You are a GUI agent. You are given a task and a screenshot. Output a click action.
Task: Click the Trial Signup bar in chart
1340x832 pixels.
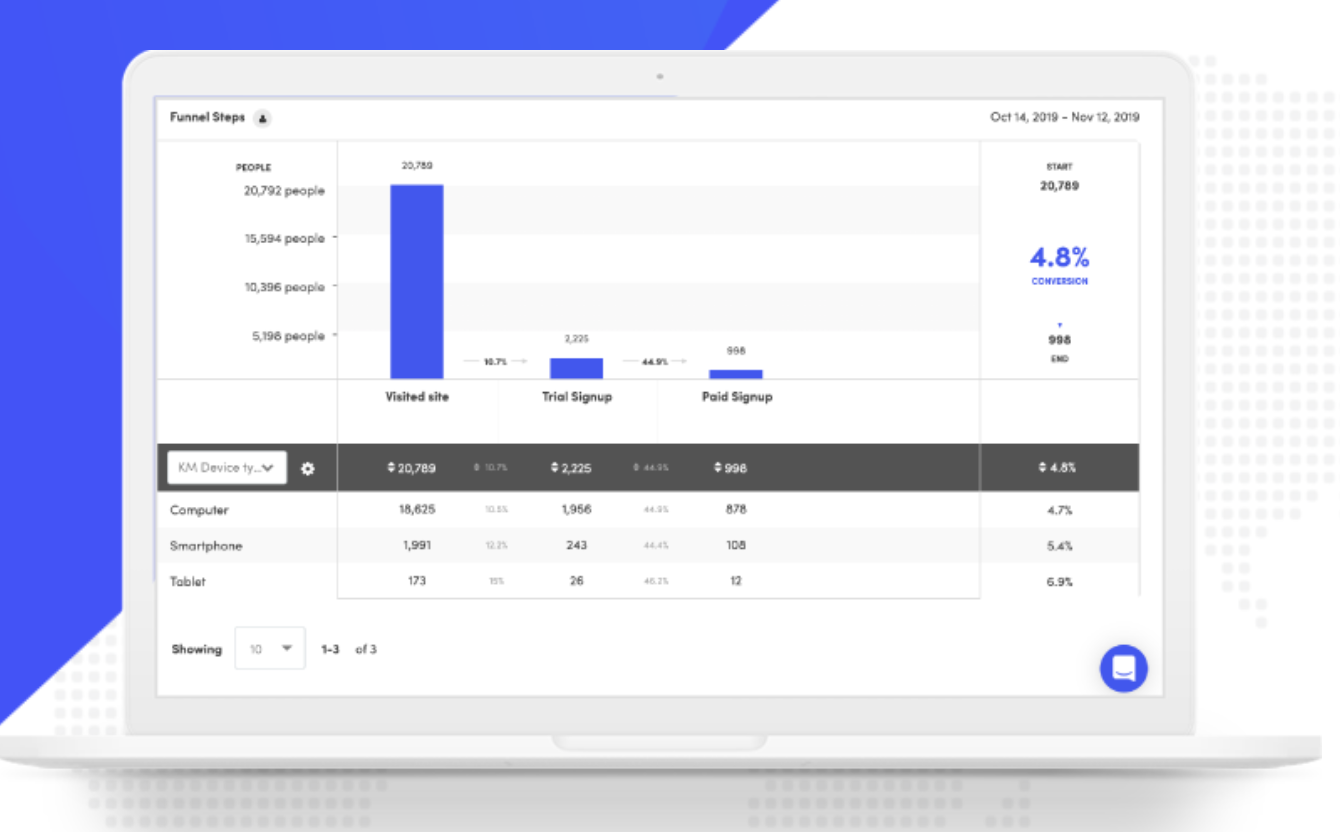[576, 368]
